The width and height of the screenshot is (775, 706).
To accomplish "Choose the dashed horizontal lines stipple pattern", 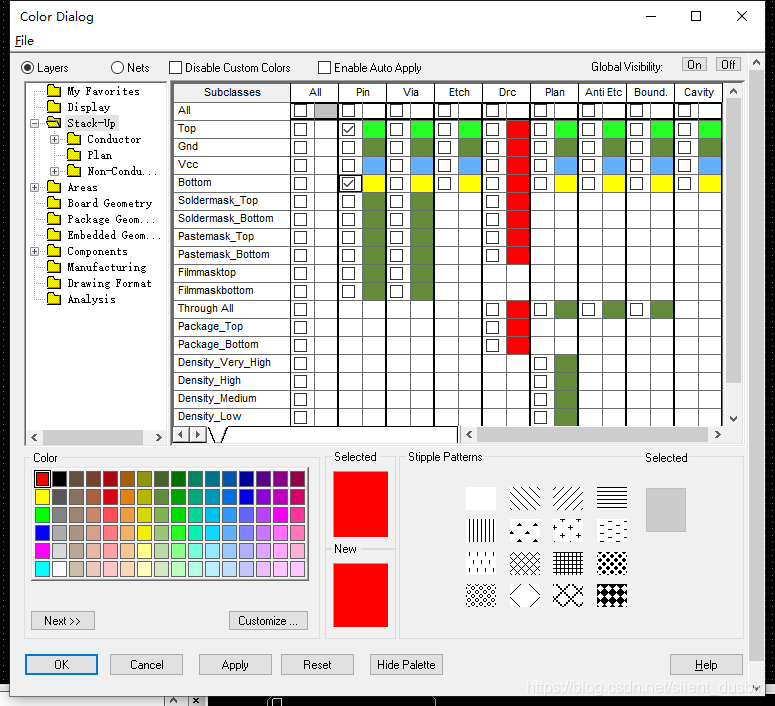I will click(612, 530).
